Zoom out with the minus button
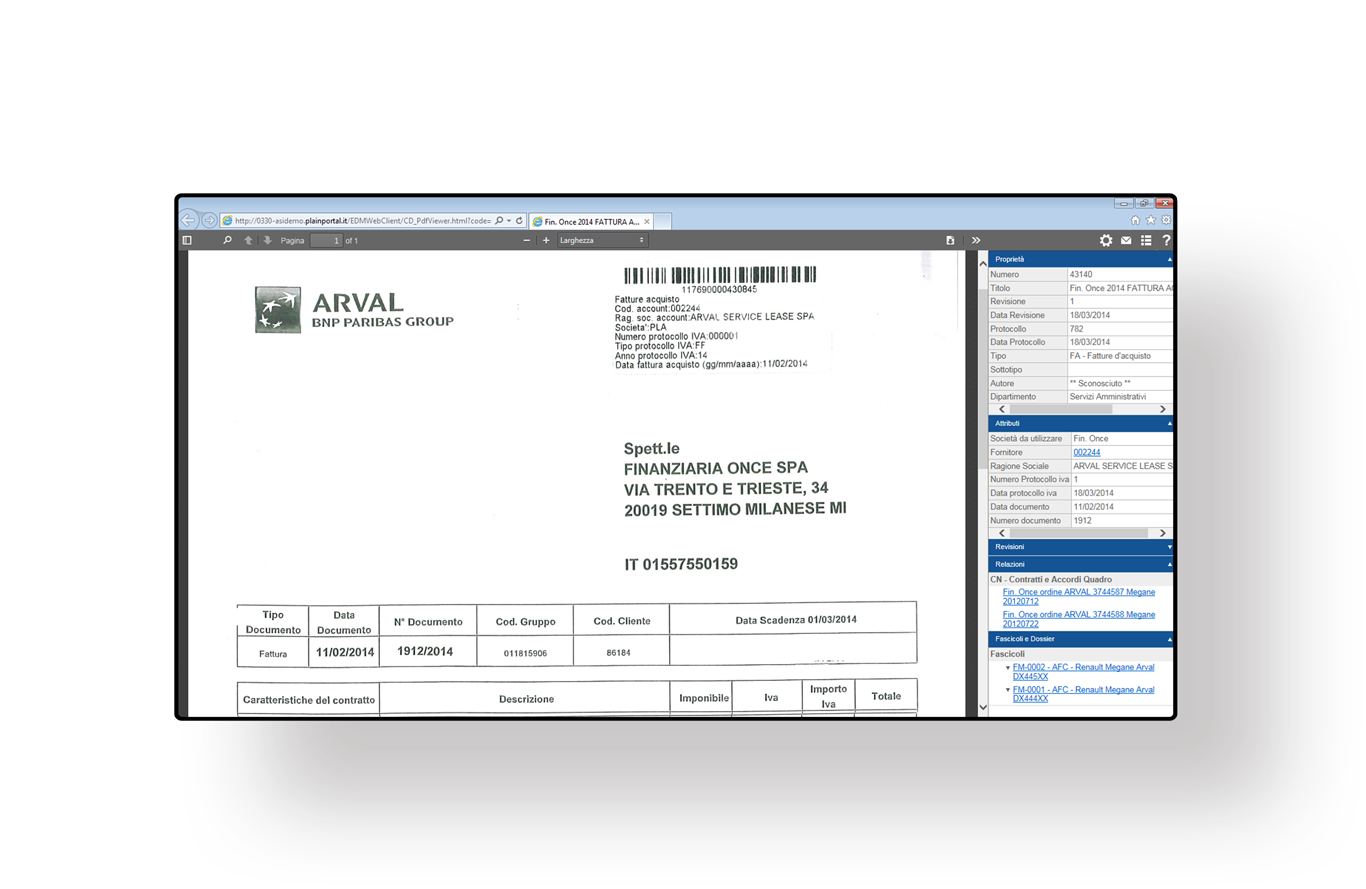The height and width of the screenshot is (889, 1366). (527, 241)
